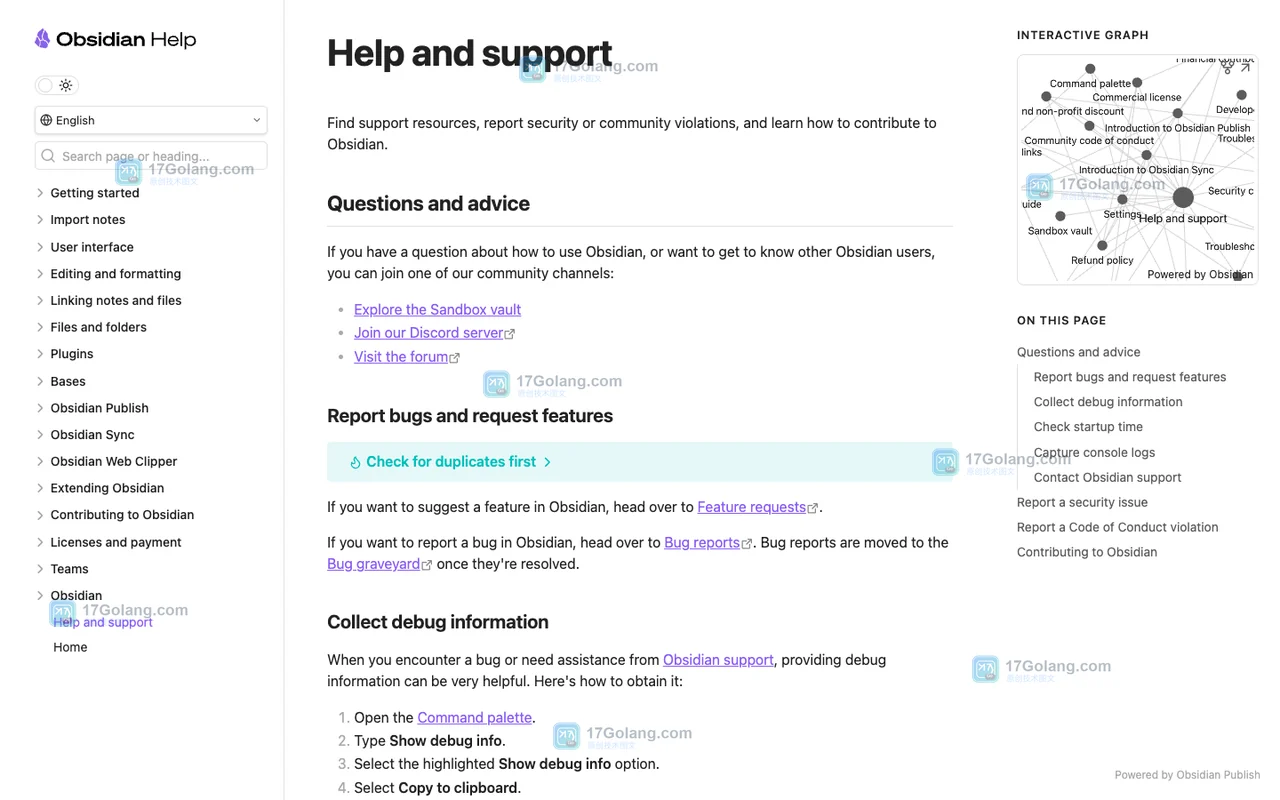Click the Settings graph node

click(1122, 199)
